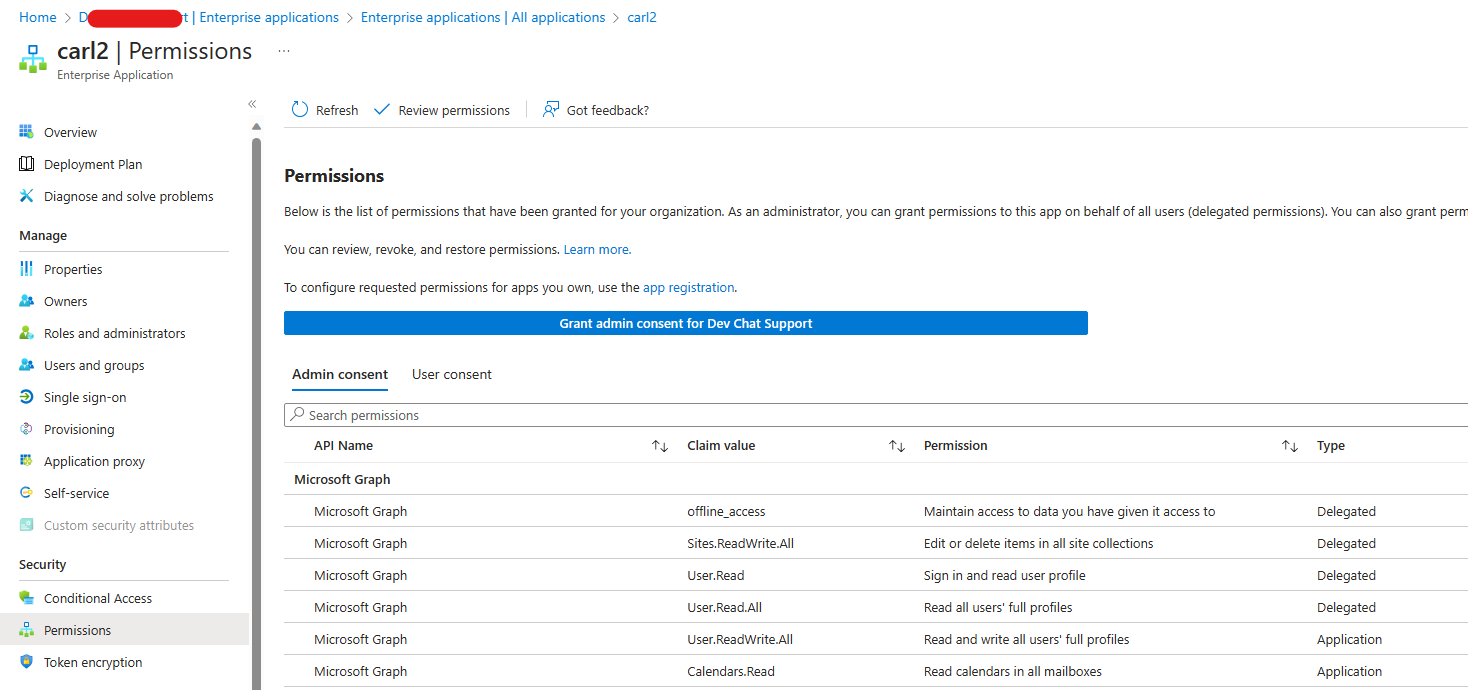Select the offline_access claim value cell
Image resolution: width=1468 pixels, height=690 pixels.
[726, 511]
